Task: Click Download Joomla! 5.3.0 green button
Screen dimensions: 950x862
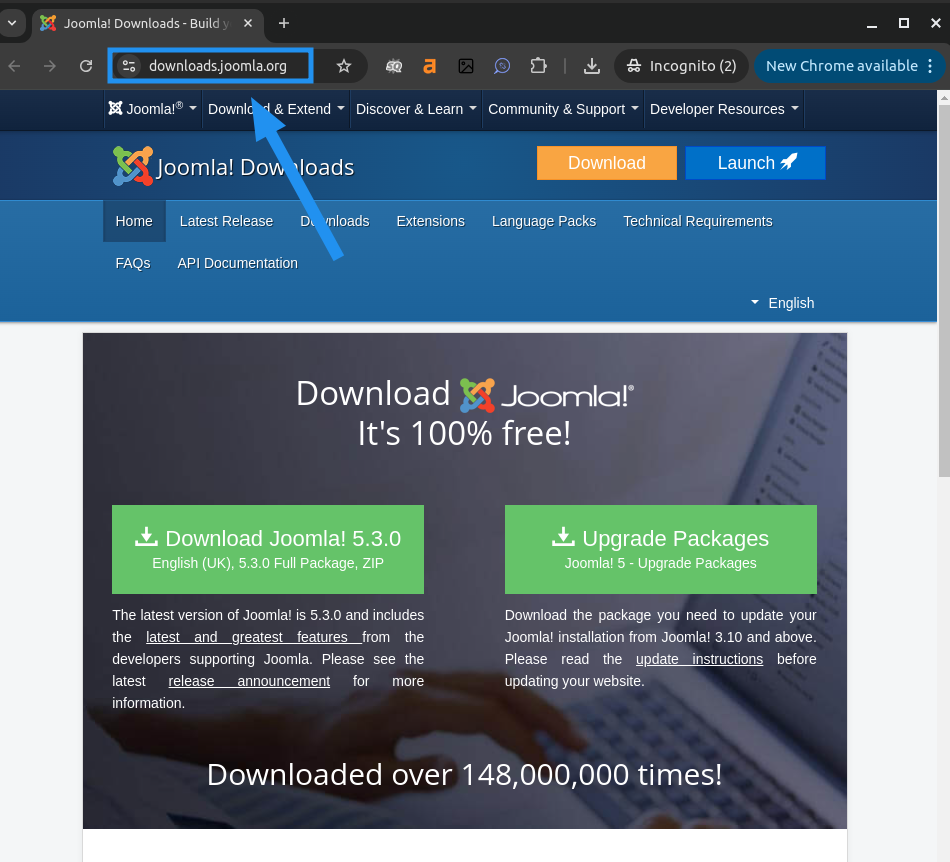Action: coord(268,549)
